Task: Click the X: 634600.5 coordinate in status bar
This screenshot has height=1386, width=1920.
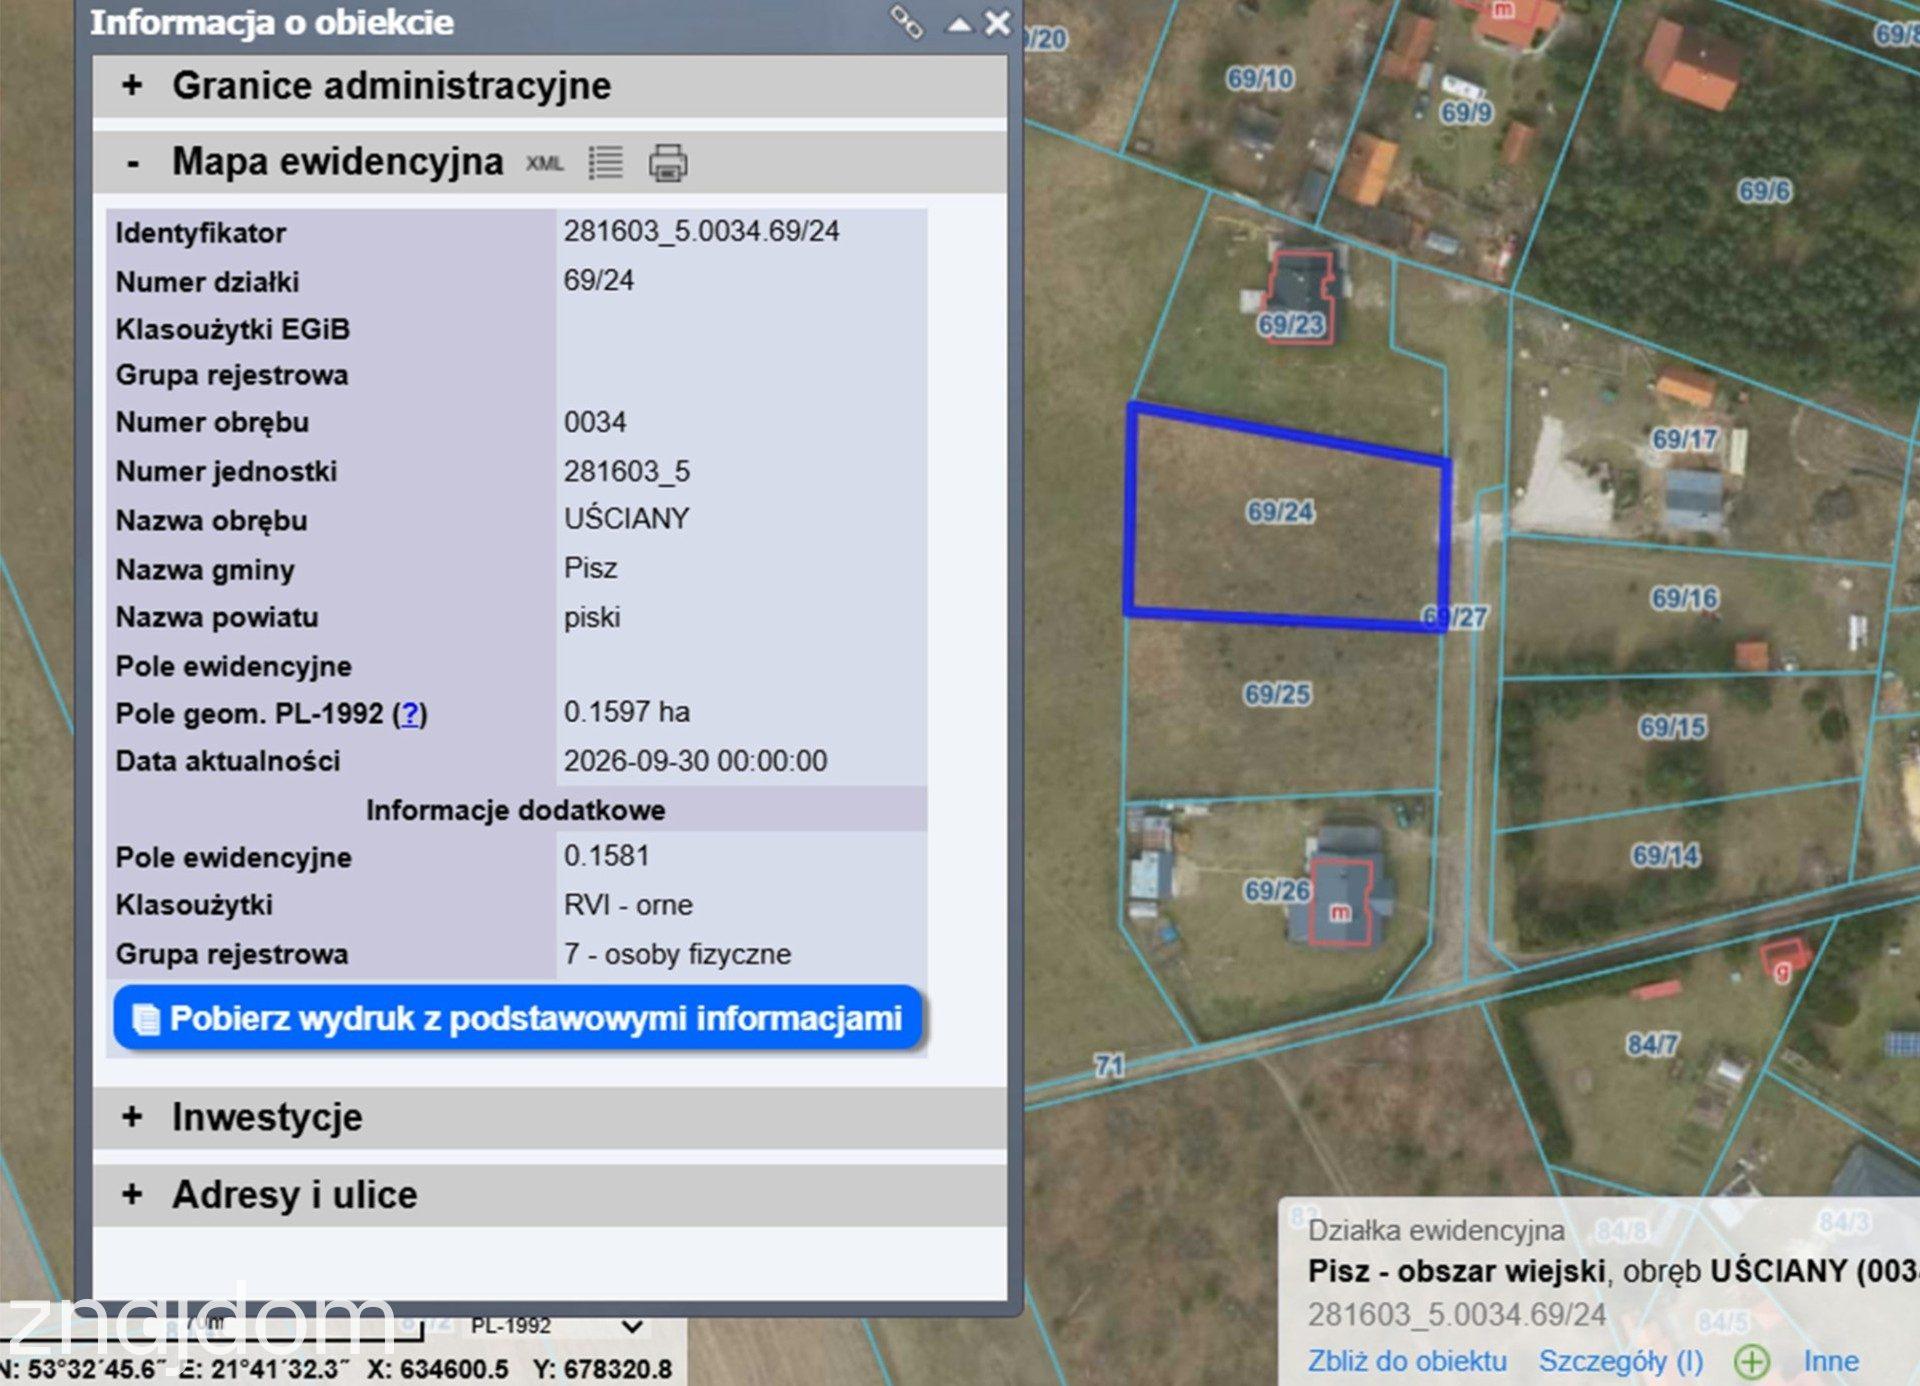Action: point(438,1369)
